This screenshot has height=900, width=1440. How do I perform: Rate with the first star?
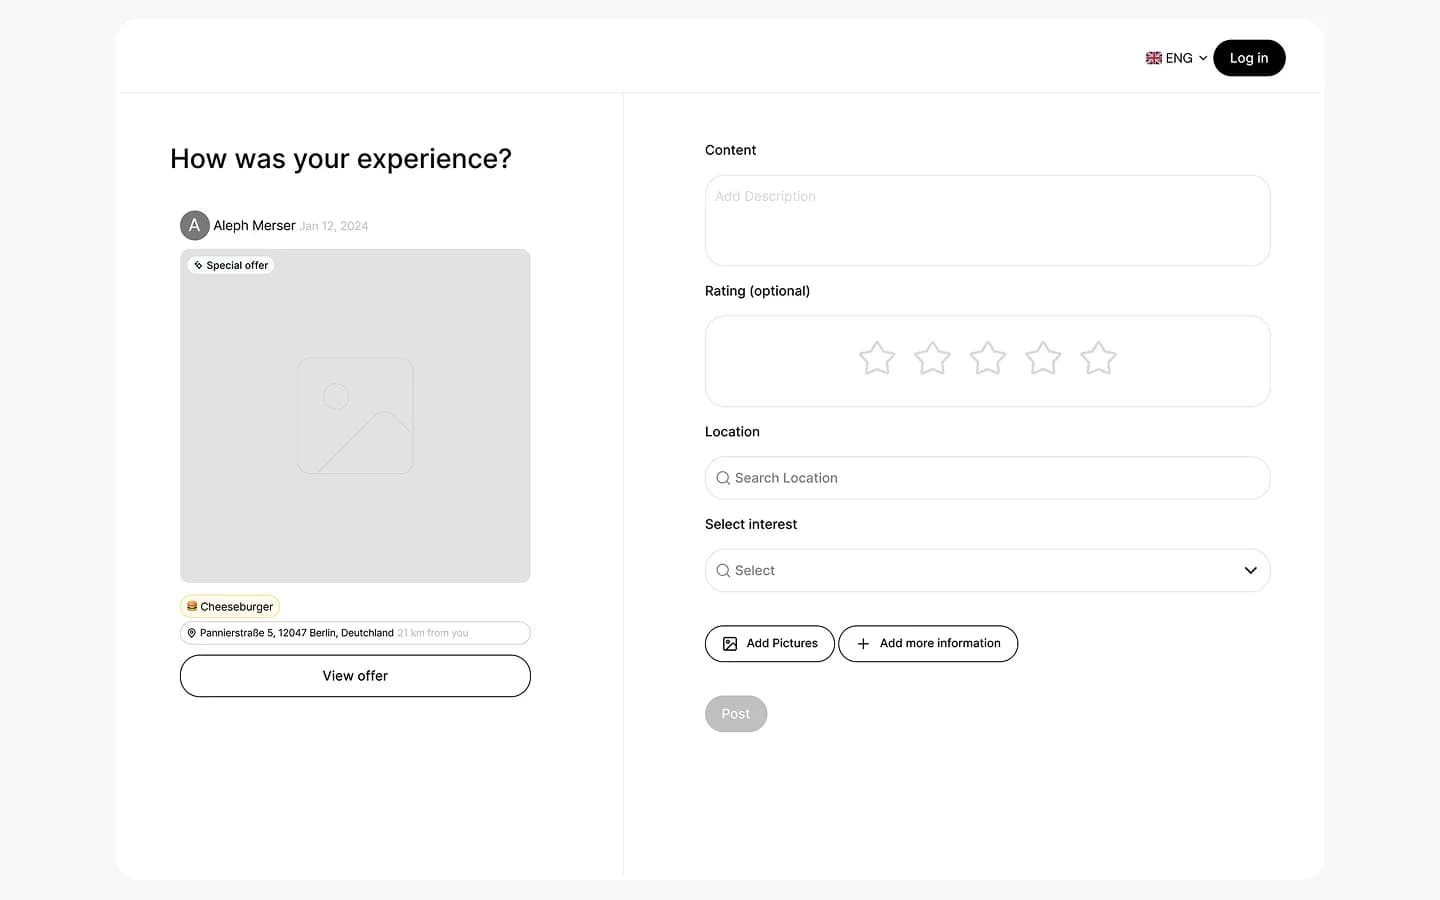tap(877, 358)
